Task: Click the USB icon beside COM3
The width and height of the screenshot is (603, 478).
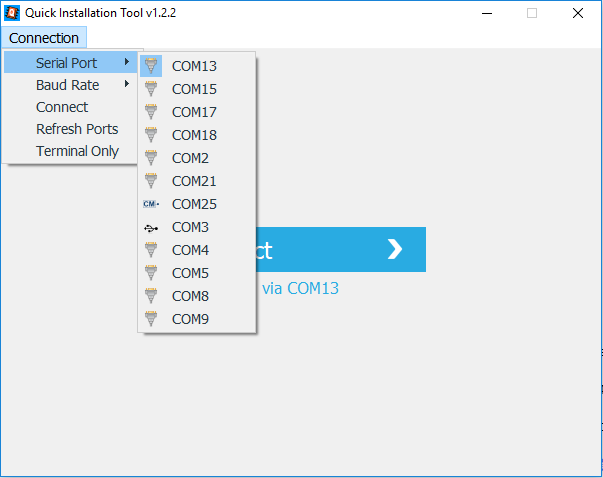Action: coord(151,227)
